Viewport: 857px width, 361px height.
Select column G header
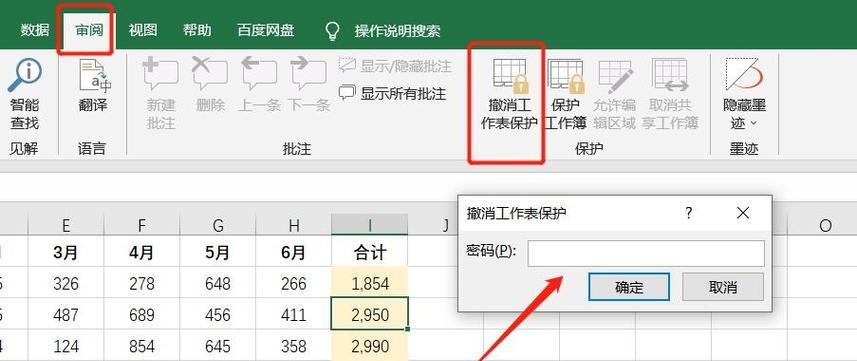(x=218, y=225)
